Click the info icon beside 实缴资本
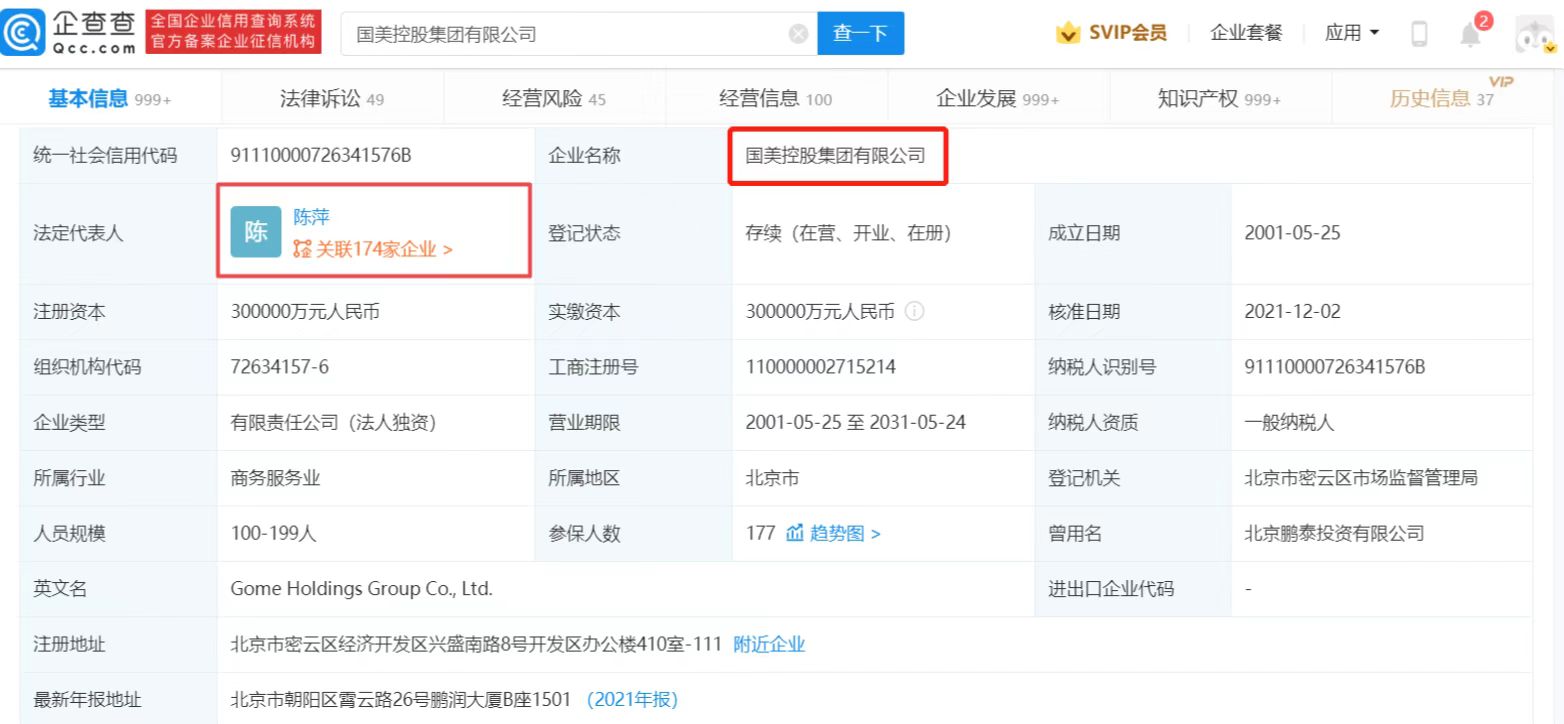The width and height of the screenshot is (1564, 724). tap(913, 312)
